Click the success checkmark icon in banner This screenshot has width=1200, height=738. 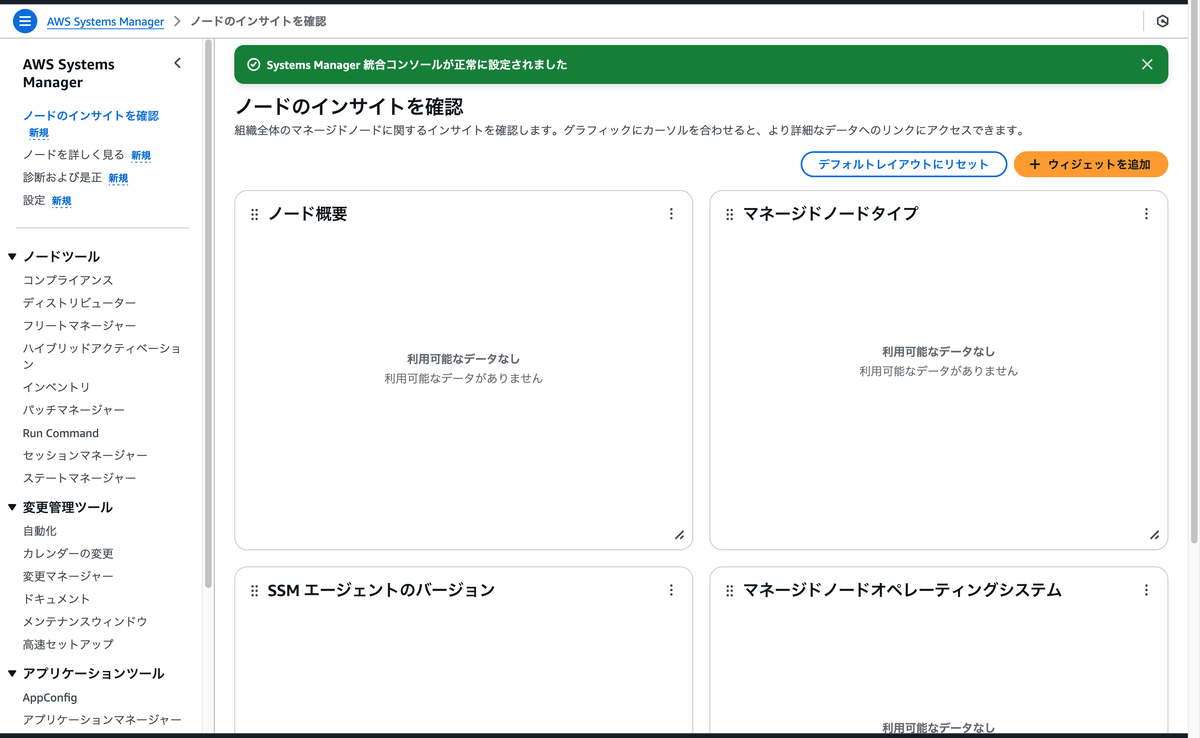(x=254, y=64)
